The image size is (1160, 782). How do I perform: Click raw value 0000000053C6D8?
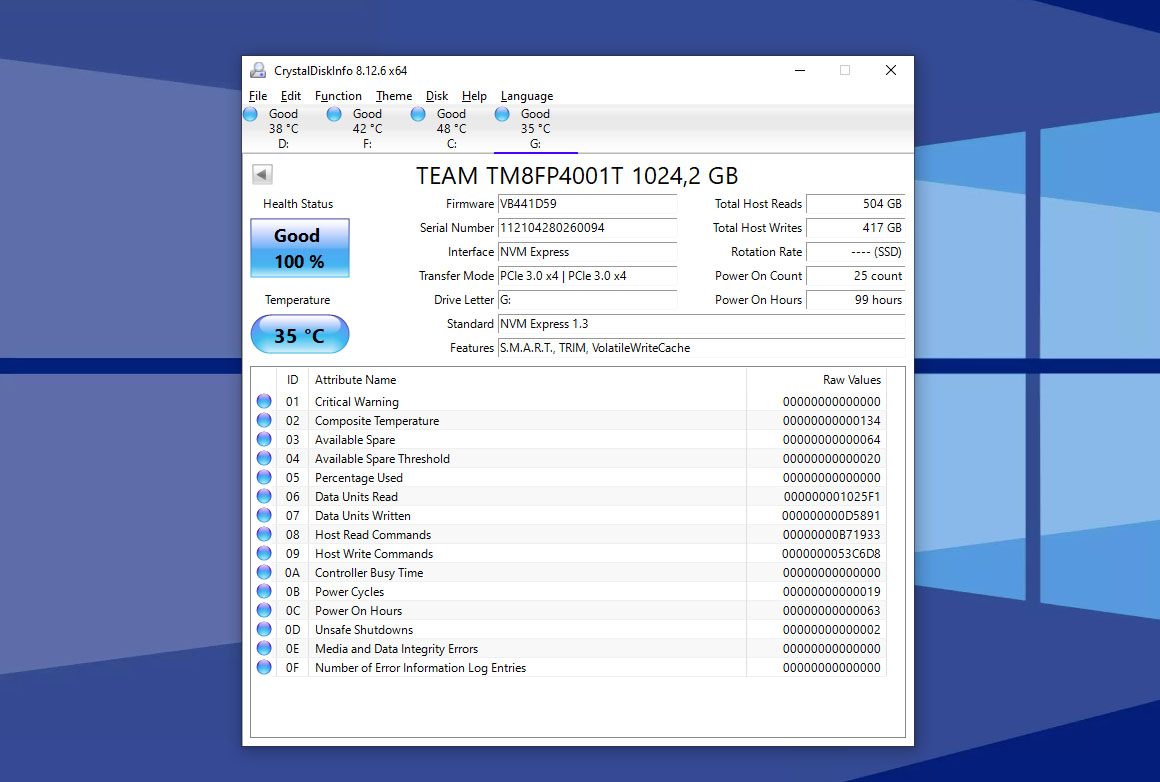coord(831,553)
